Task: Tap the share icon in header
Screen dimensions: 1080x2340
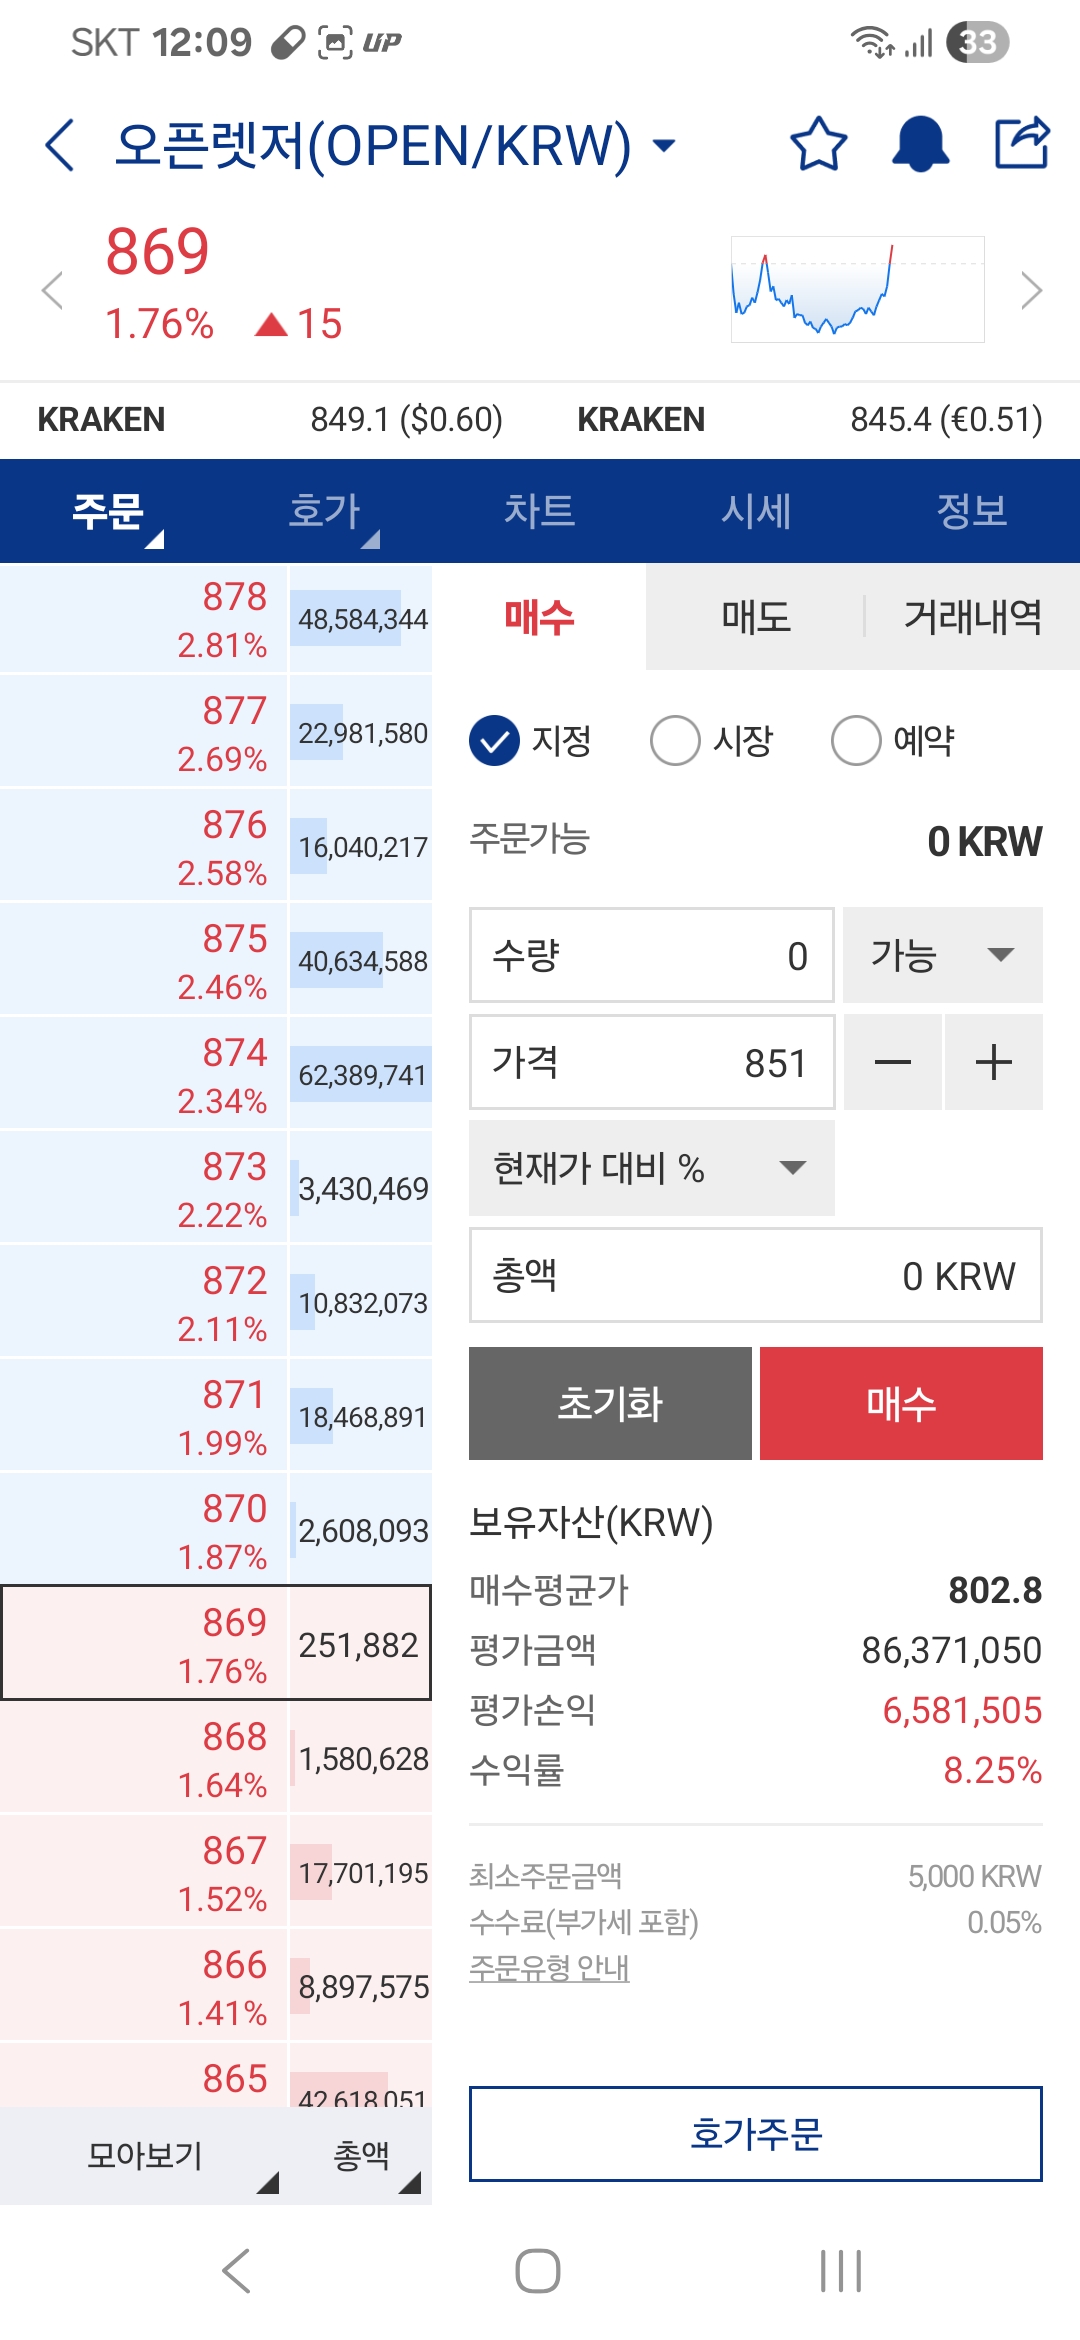Action: (x=1022, y=143)
